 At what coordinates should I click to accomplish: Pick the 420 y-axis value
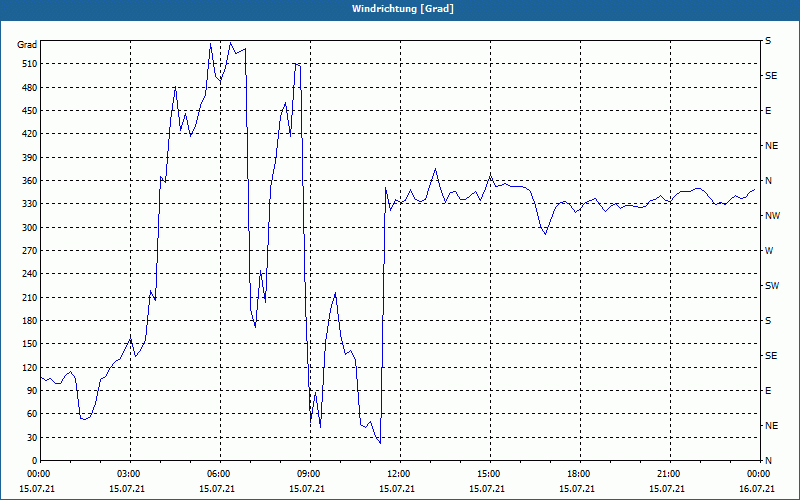(x=30, y=134)
